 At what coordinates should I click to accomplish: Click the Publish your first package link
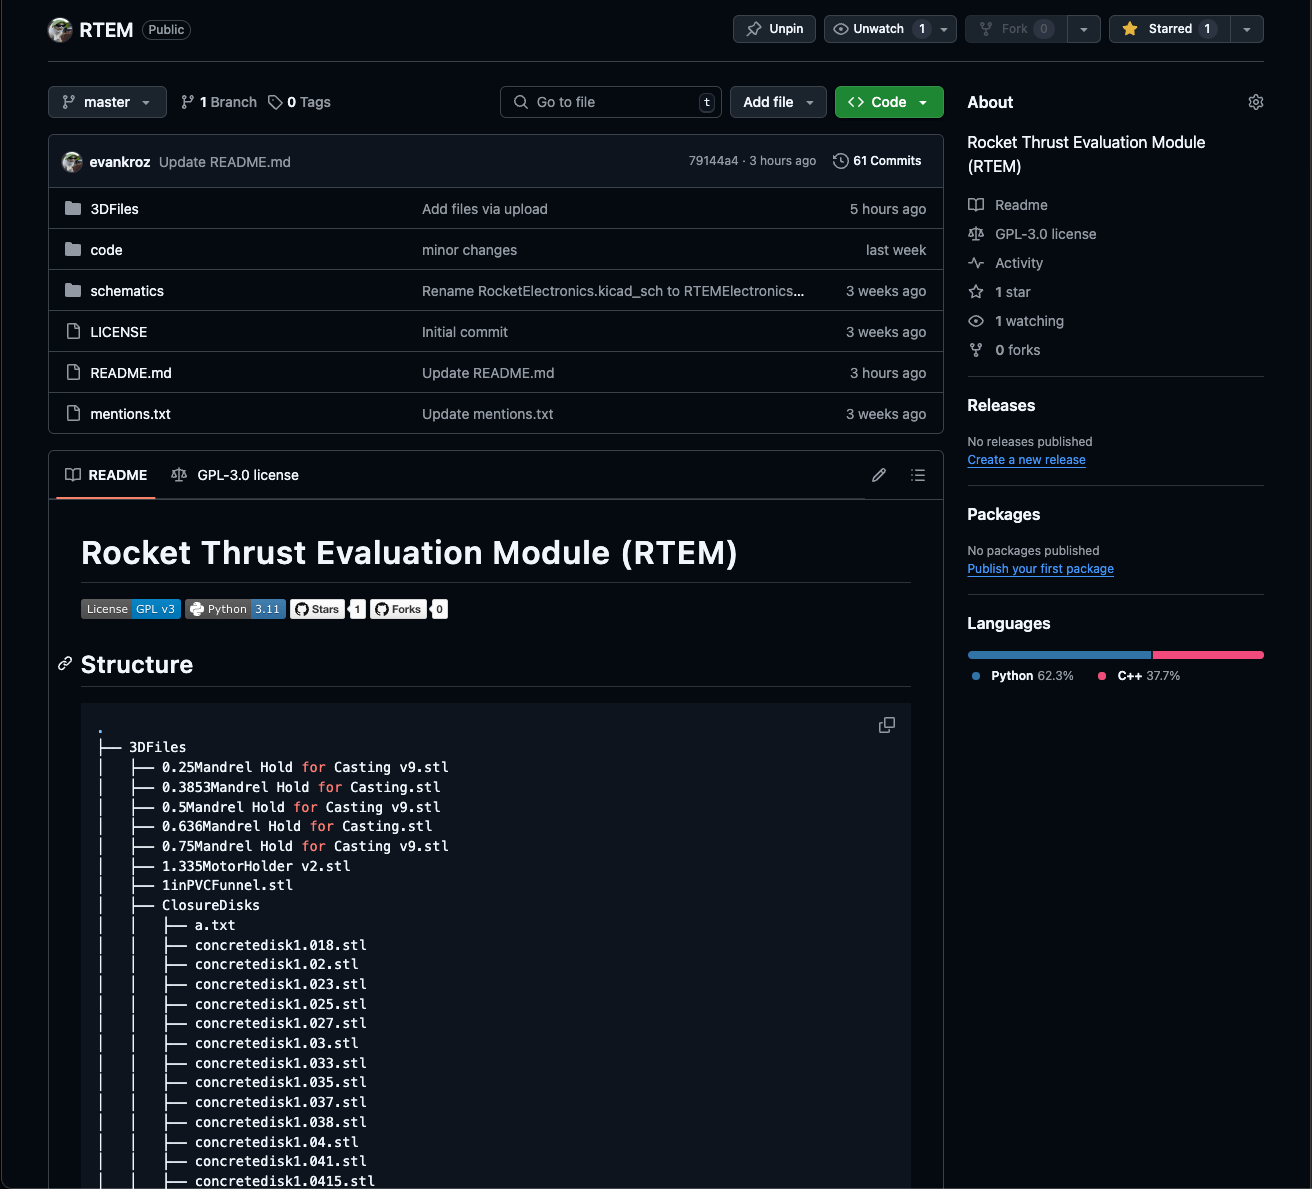pos(1040,568)
